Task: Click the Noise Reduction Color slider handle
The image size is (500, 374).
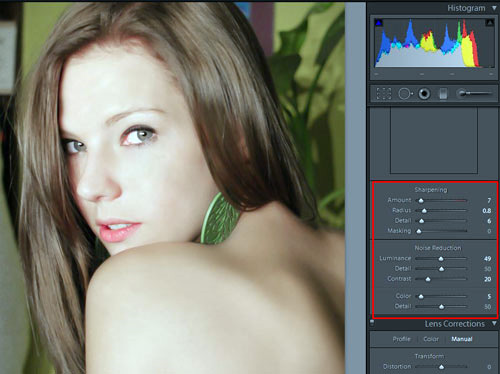Action: 421,296
